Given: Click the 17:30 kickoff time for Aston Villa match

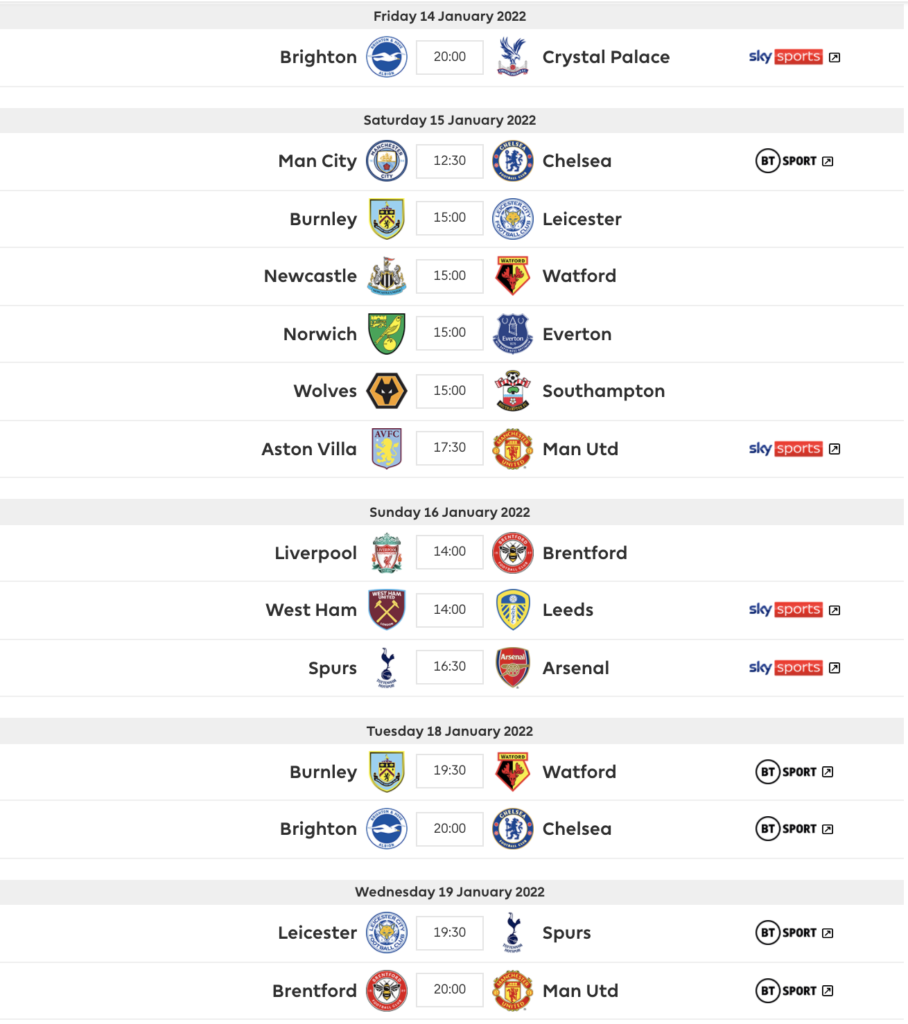Looking at the screenshot, I should tap(449, 448).
